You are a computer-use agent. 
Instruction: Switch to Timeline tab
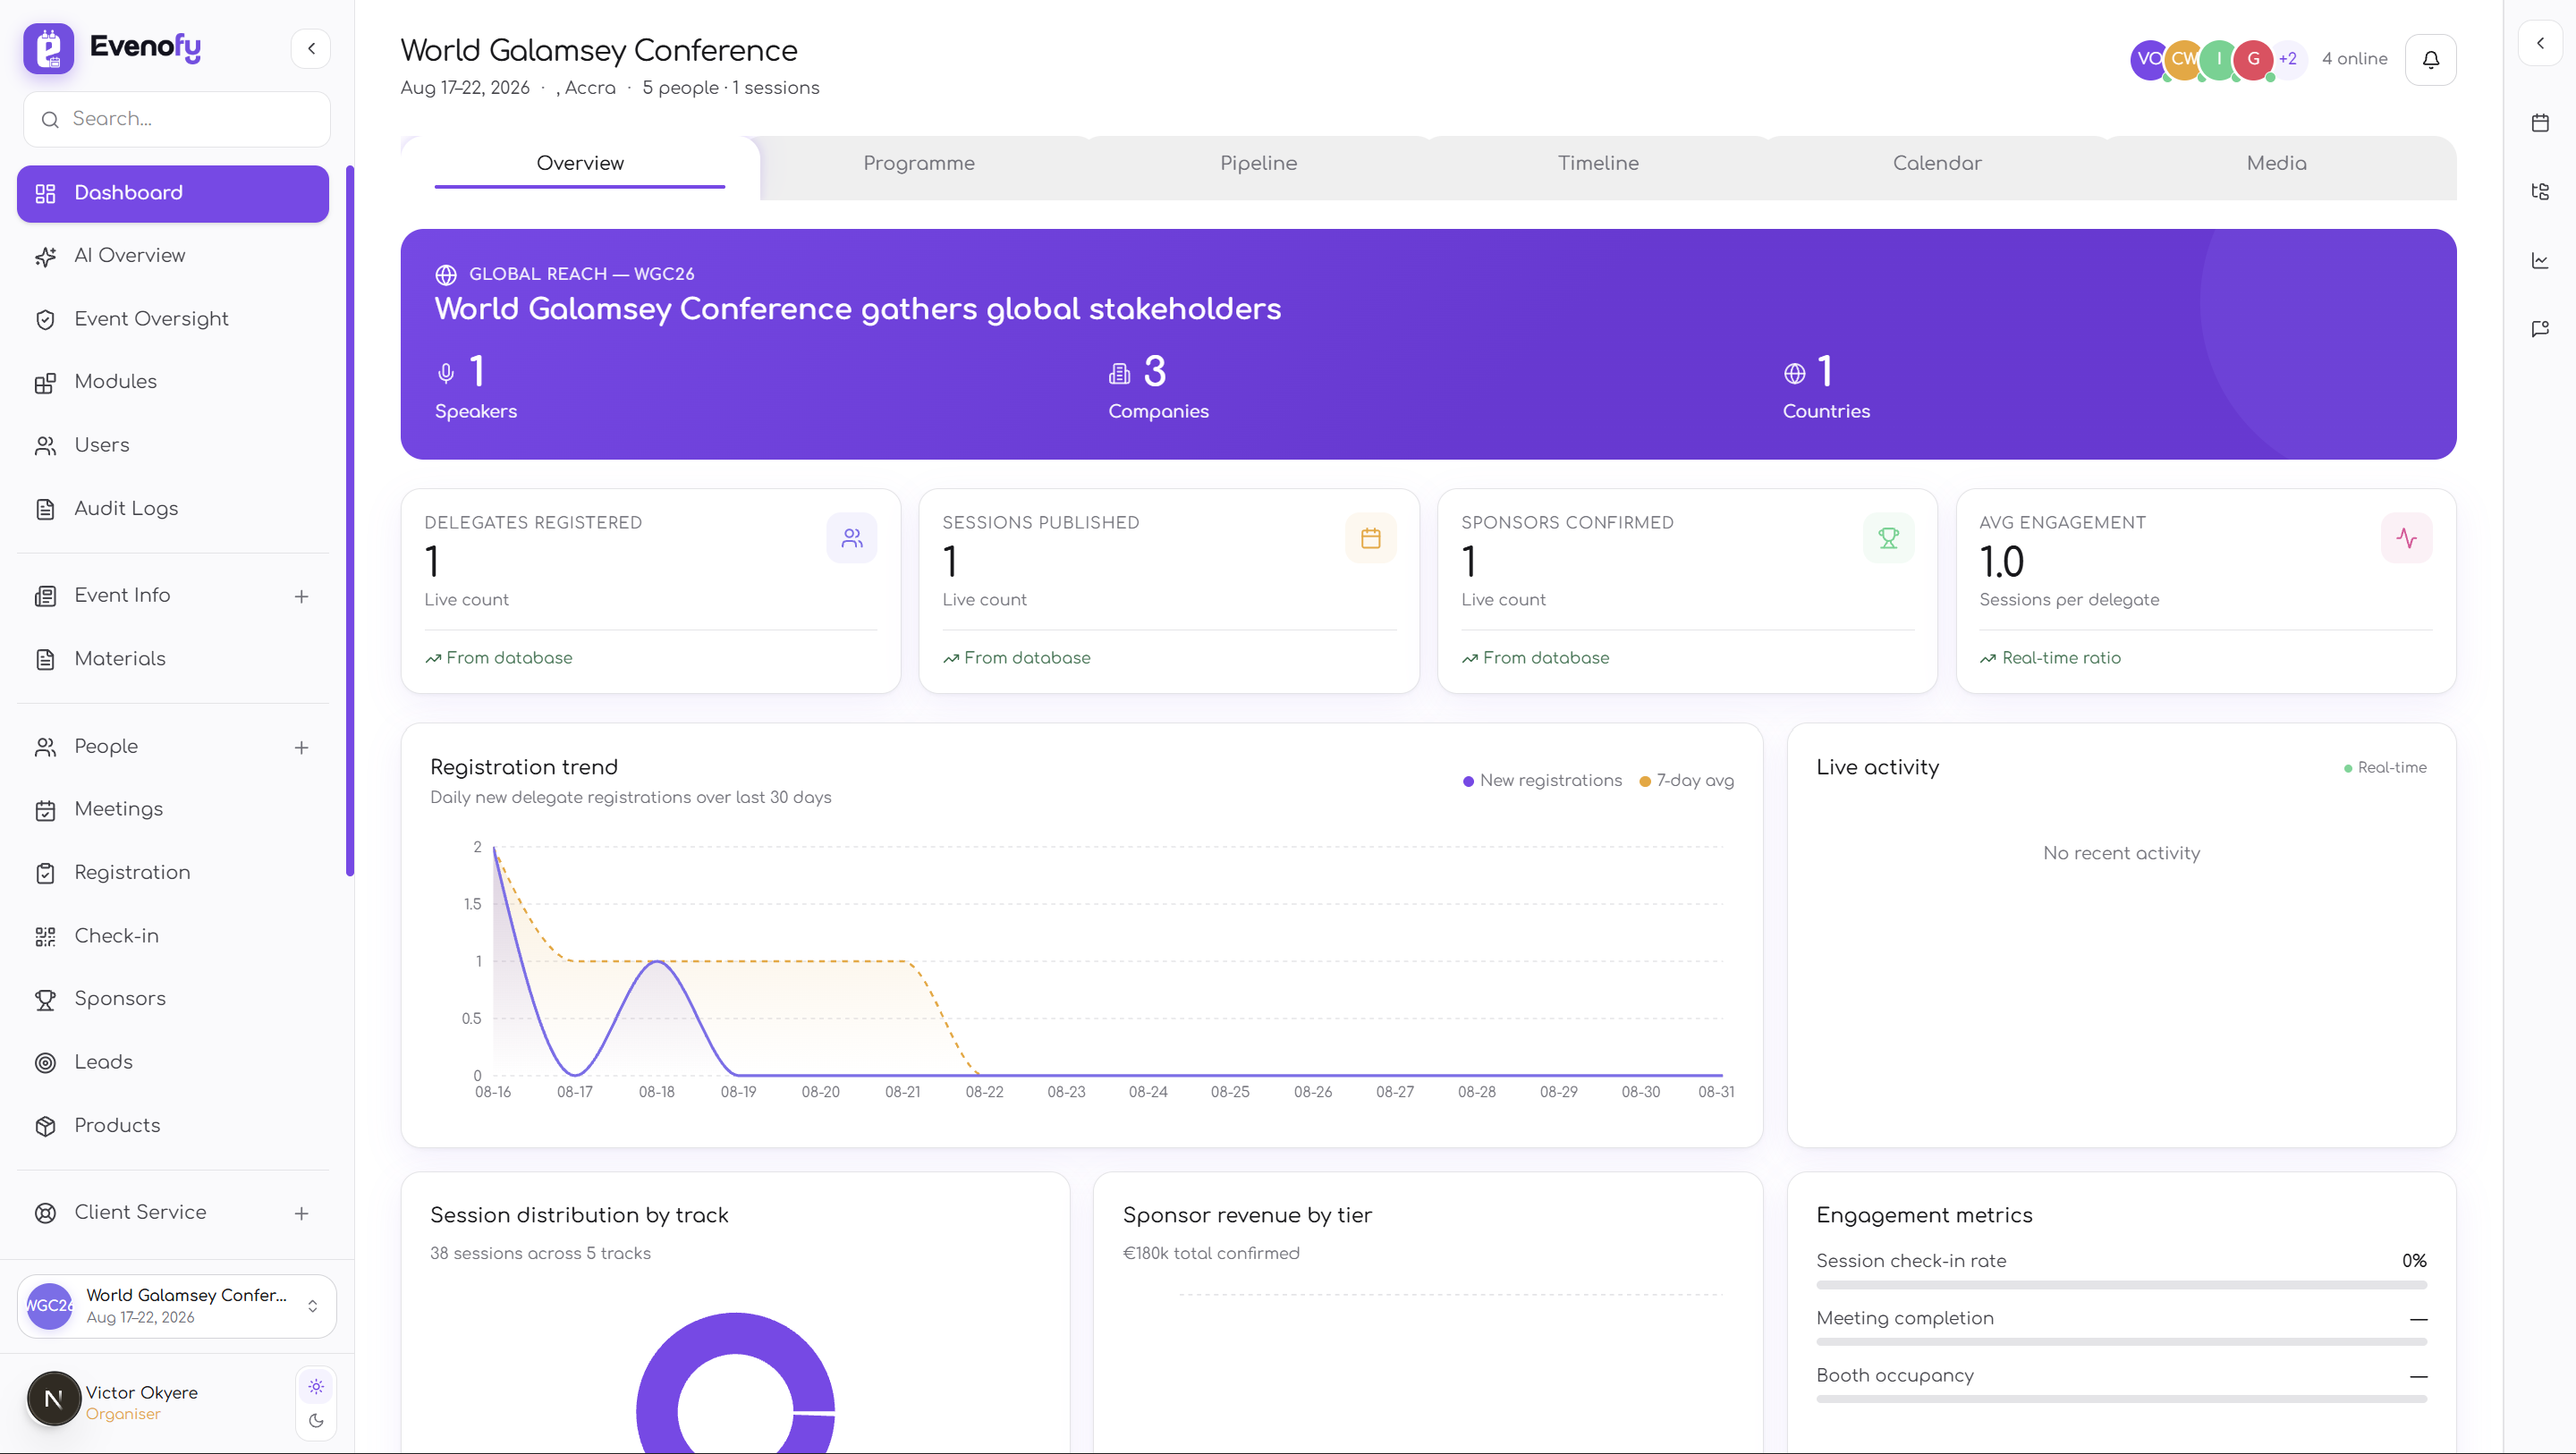tap(1598, 163)
